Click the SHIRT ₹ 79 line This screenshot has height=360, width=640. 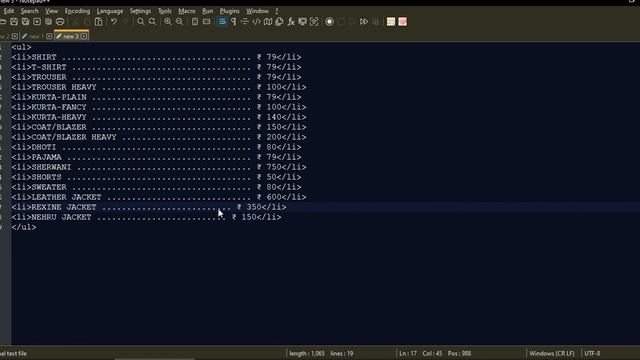(x=156, y=57)
